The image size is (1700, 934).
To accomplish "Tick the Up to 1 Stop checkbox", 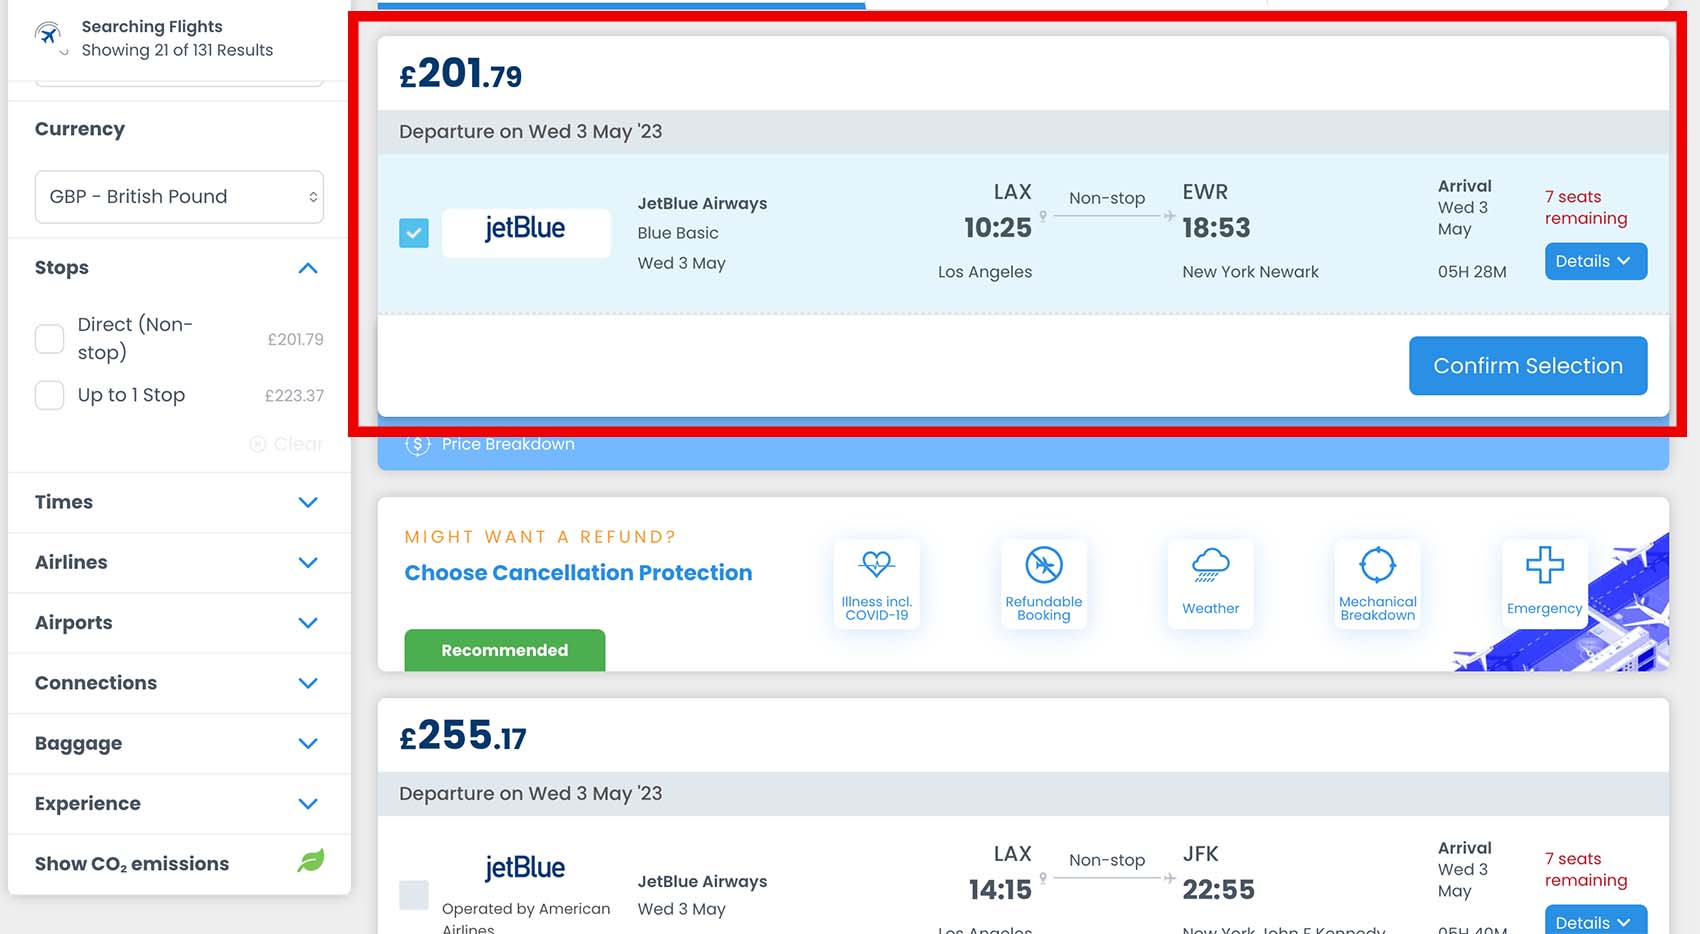I will click(49, 395).
